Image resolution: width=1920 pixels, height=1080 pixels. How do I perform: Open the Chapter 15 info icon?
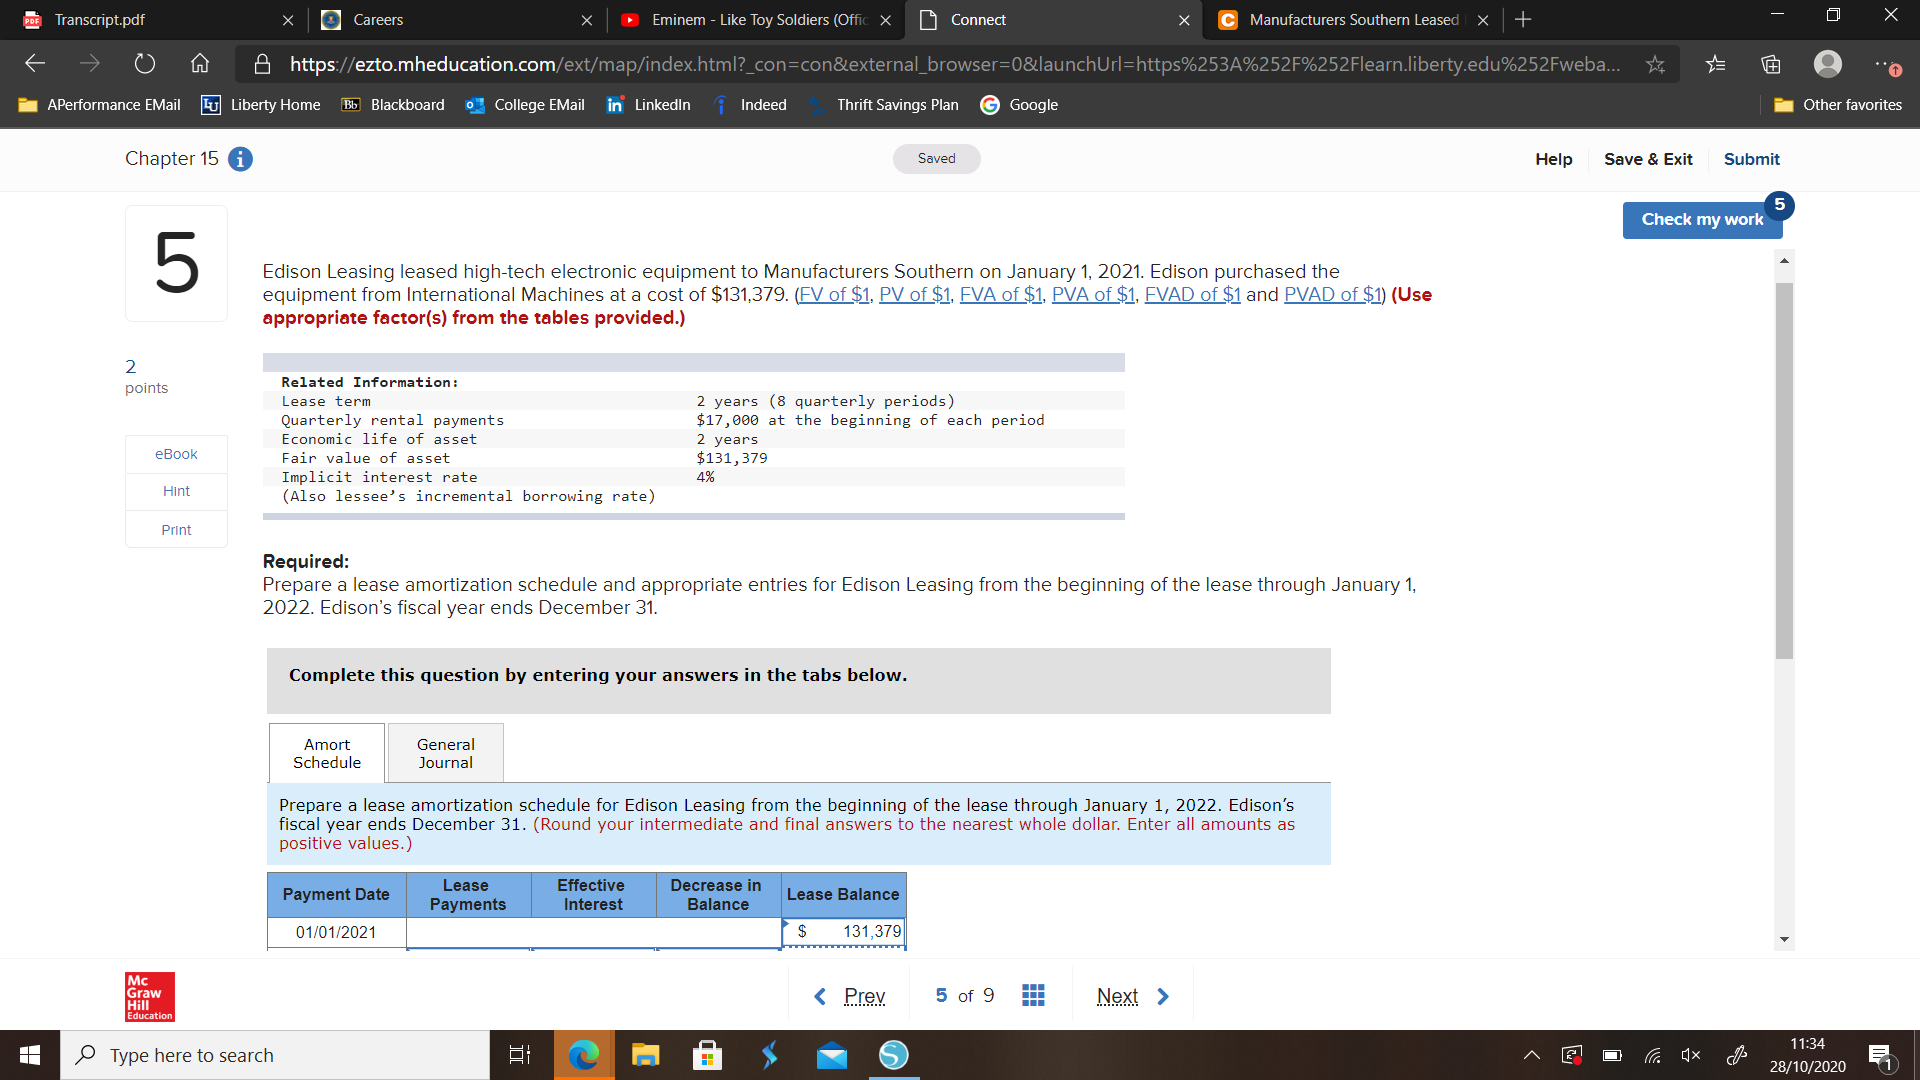[239, 159]
